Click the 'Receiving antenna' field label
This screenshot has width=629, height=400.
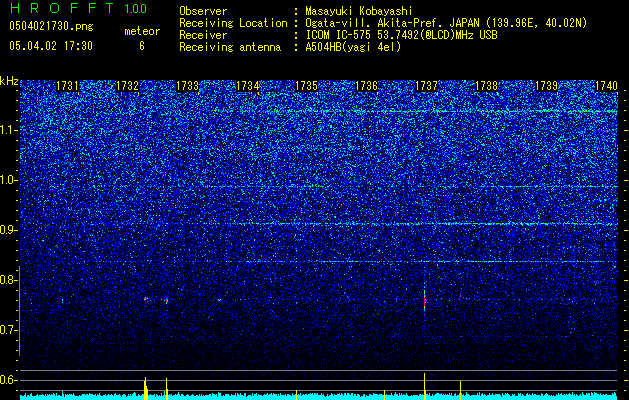pos(230,47)
